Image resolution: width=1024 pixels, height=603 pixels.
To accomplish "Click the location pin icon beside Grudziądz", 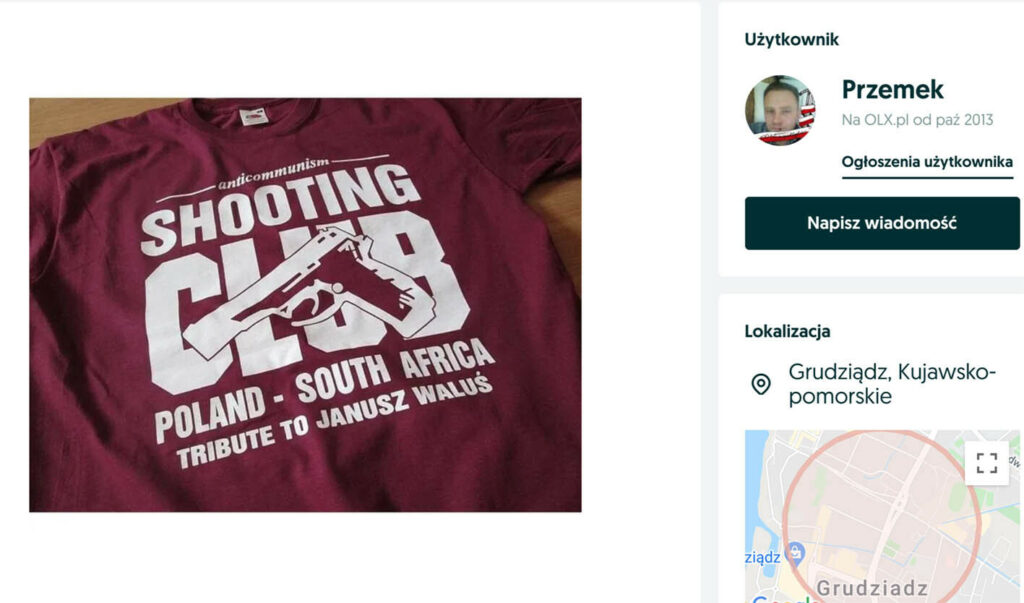I will point(761,385).
